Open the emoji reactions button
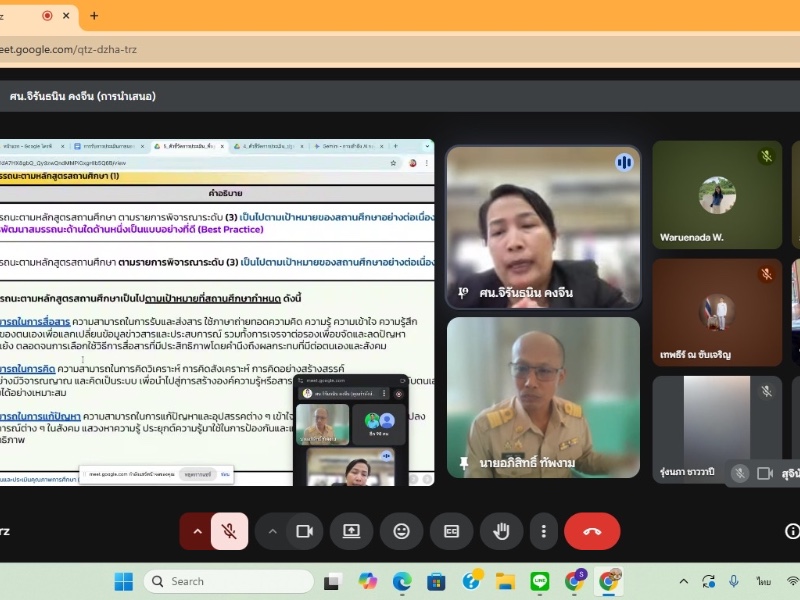The image size is (800, 600). [401, 531]
